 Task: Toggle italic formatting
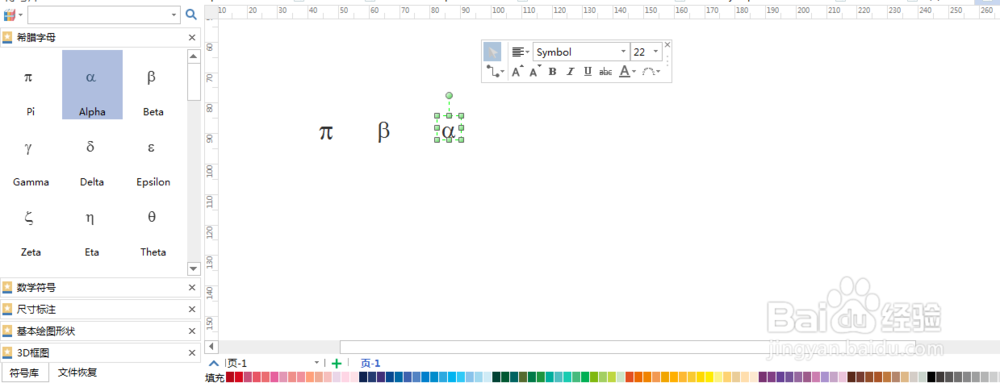pos(570,71)
